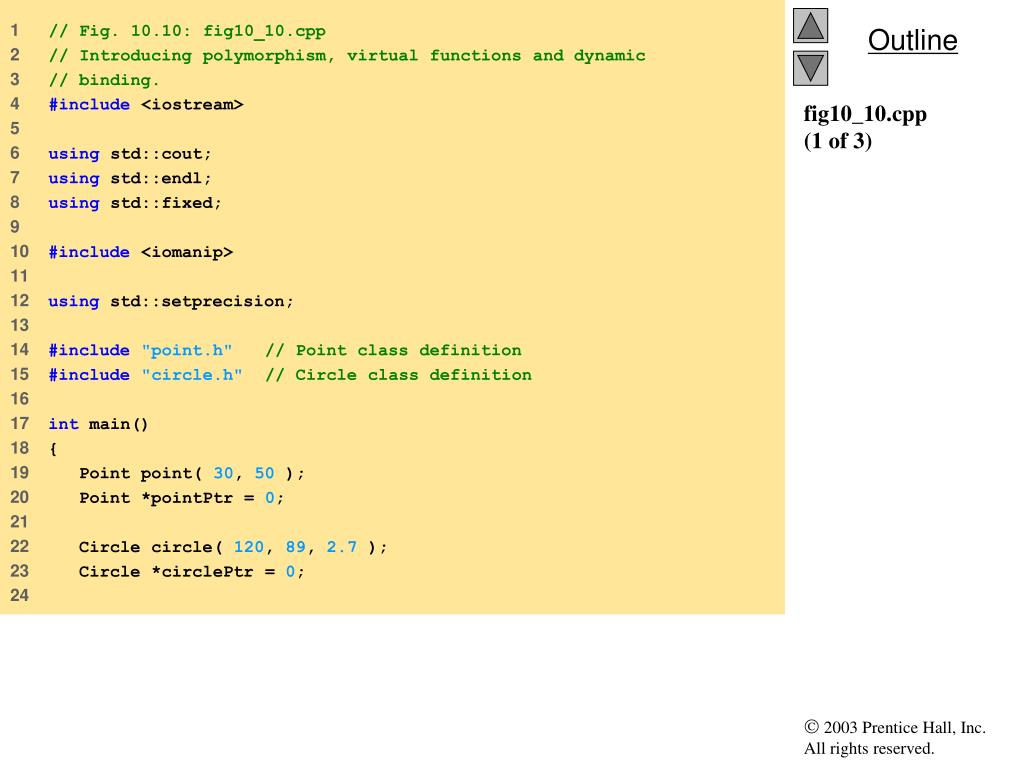The image size is (1024, 768).
Task: Click the "using std::fixed;" statement
Action: (135, 203)
